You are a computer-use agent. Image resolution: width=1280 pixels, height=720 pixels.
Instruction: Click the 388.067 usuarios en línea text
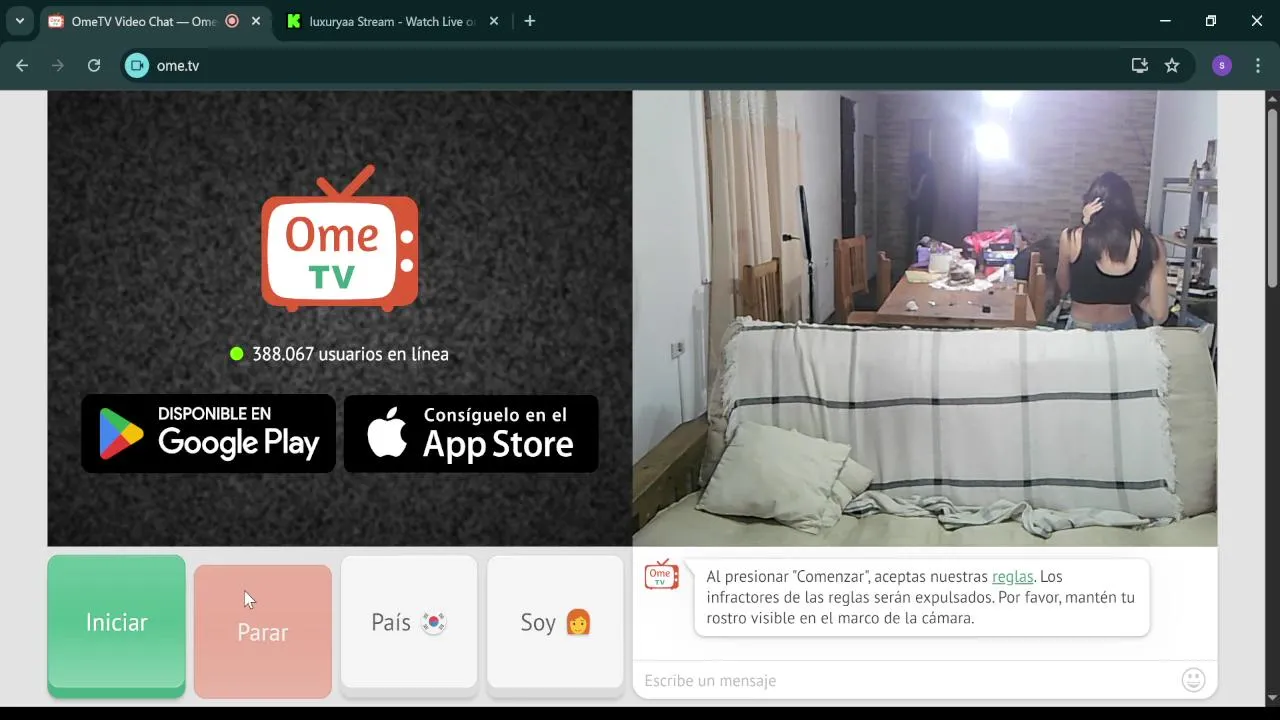[x=350, y=354]
